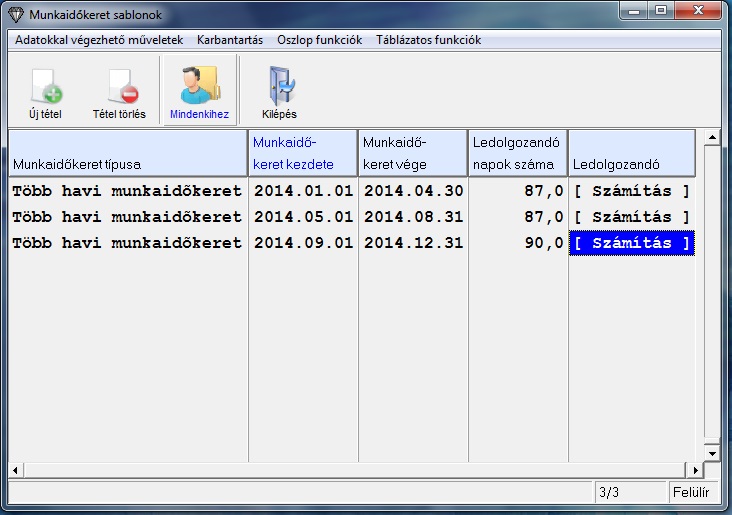The height and width of the screenshot is (515, 732).
Task: Click the Új tétel toolbar icon
Action: click(x=45, y=87)
